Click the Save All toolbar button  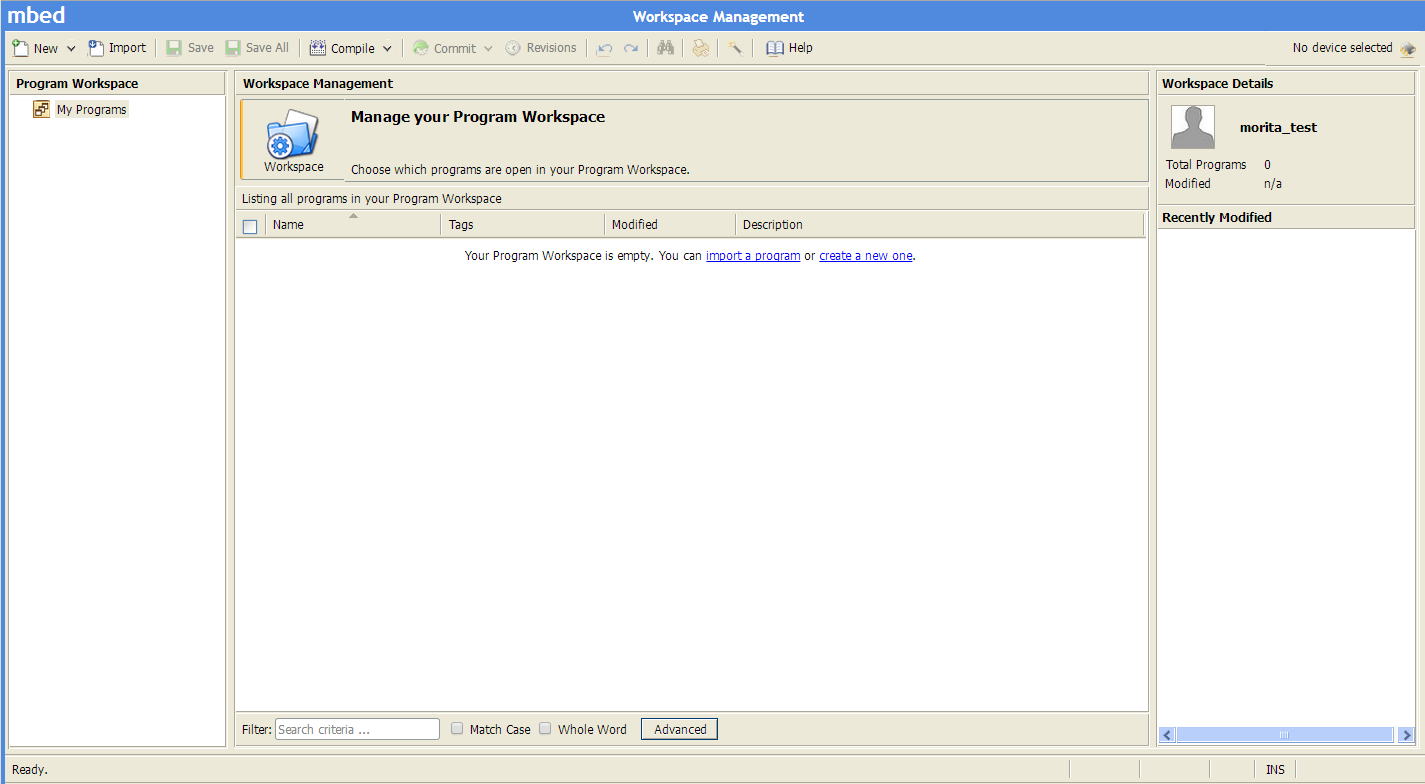(x=257, y=48)
